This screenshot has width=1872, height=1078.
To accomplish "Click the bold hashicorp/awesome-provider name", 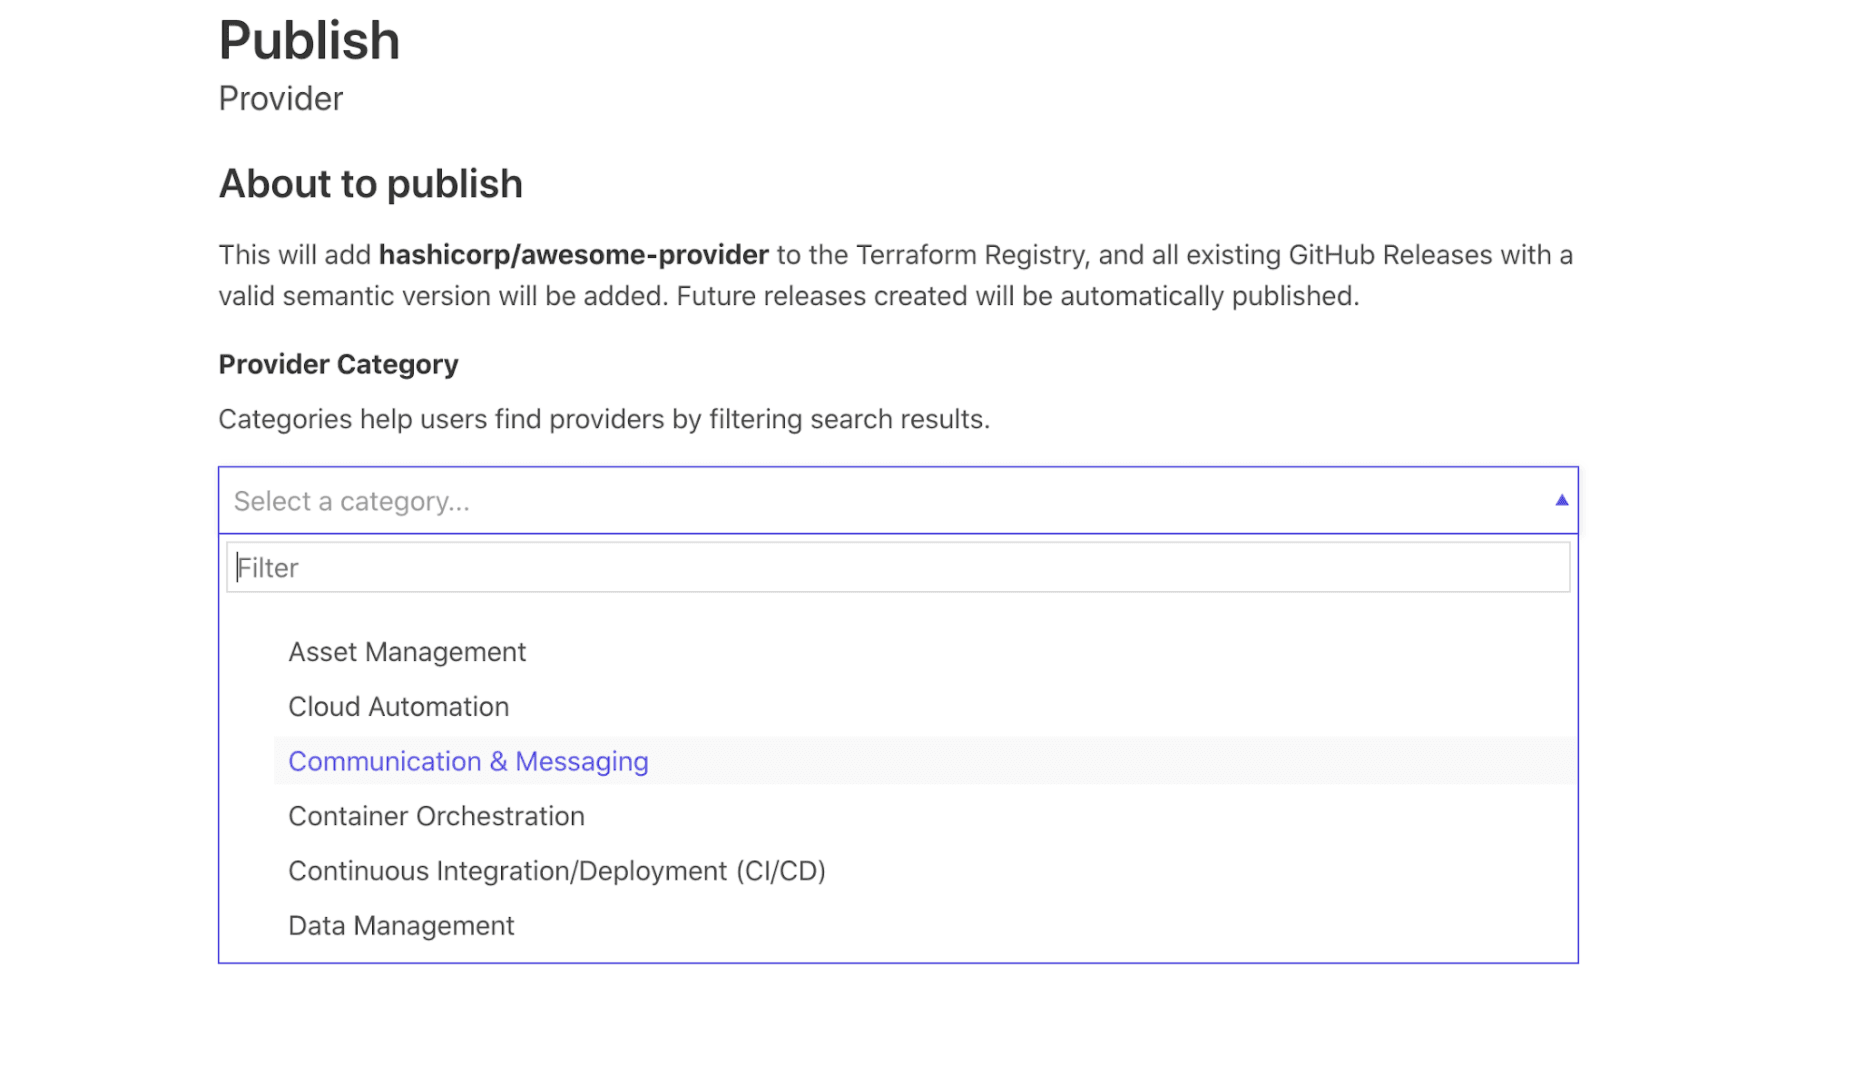I will (573, 255).
